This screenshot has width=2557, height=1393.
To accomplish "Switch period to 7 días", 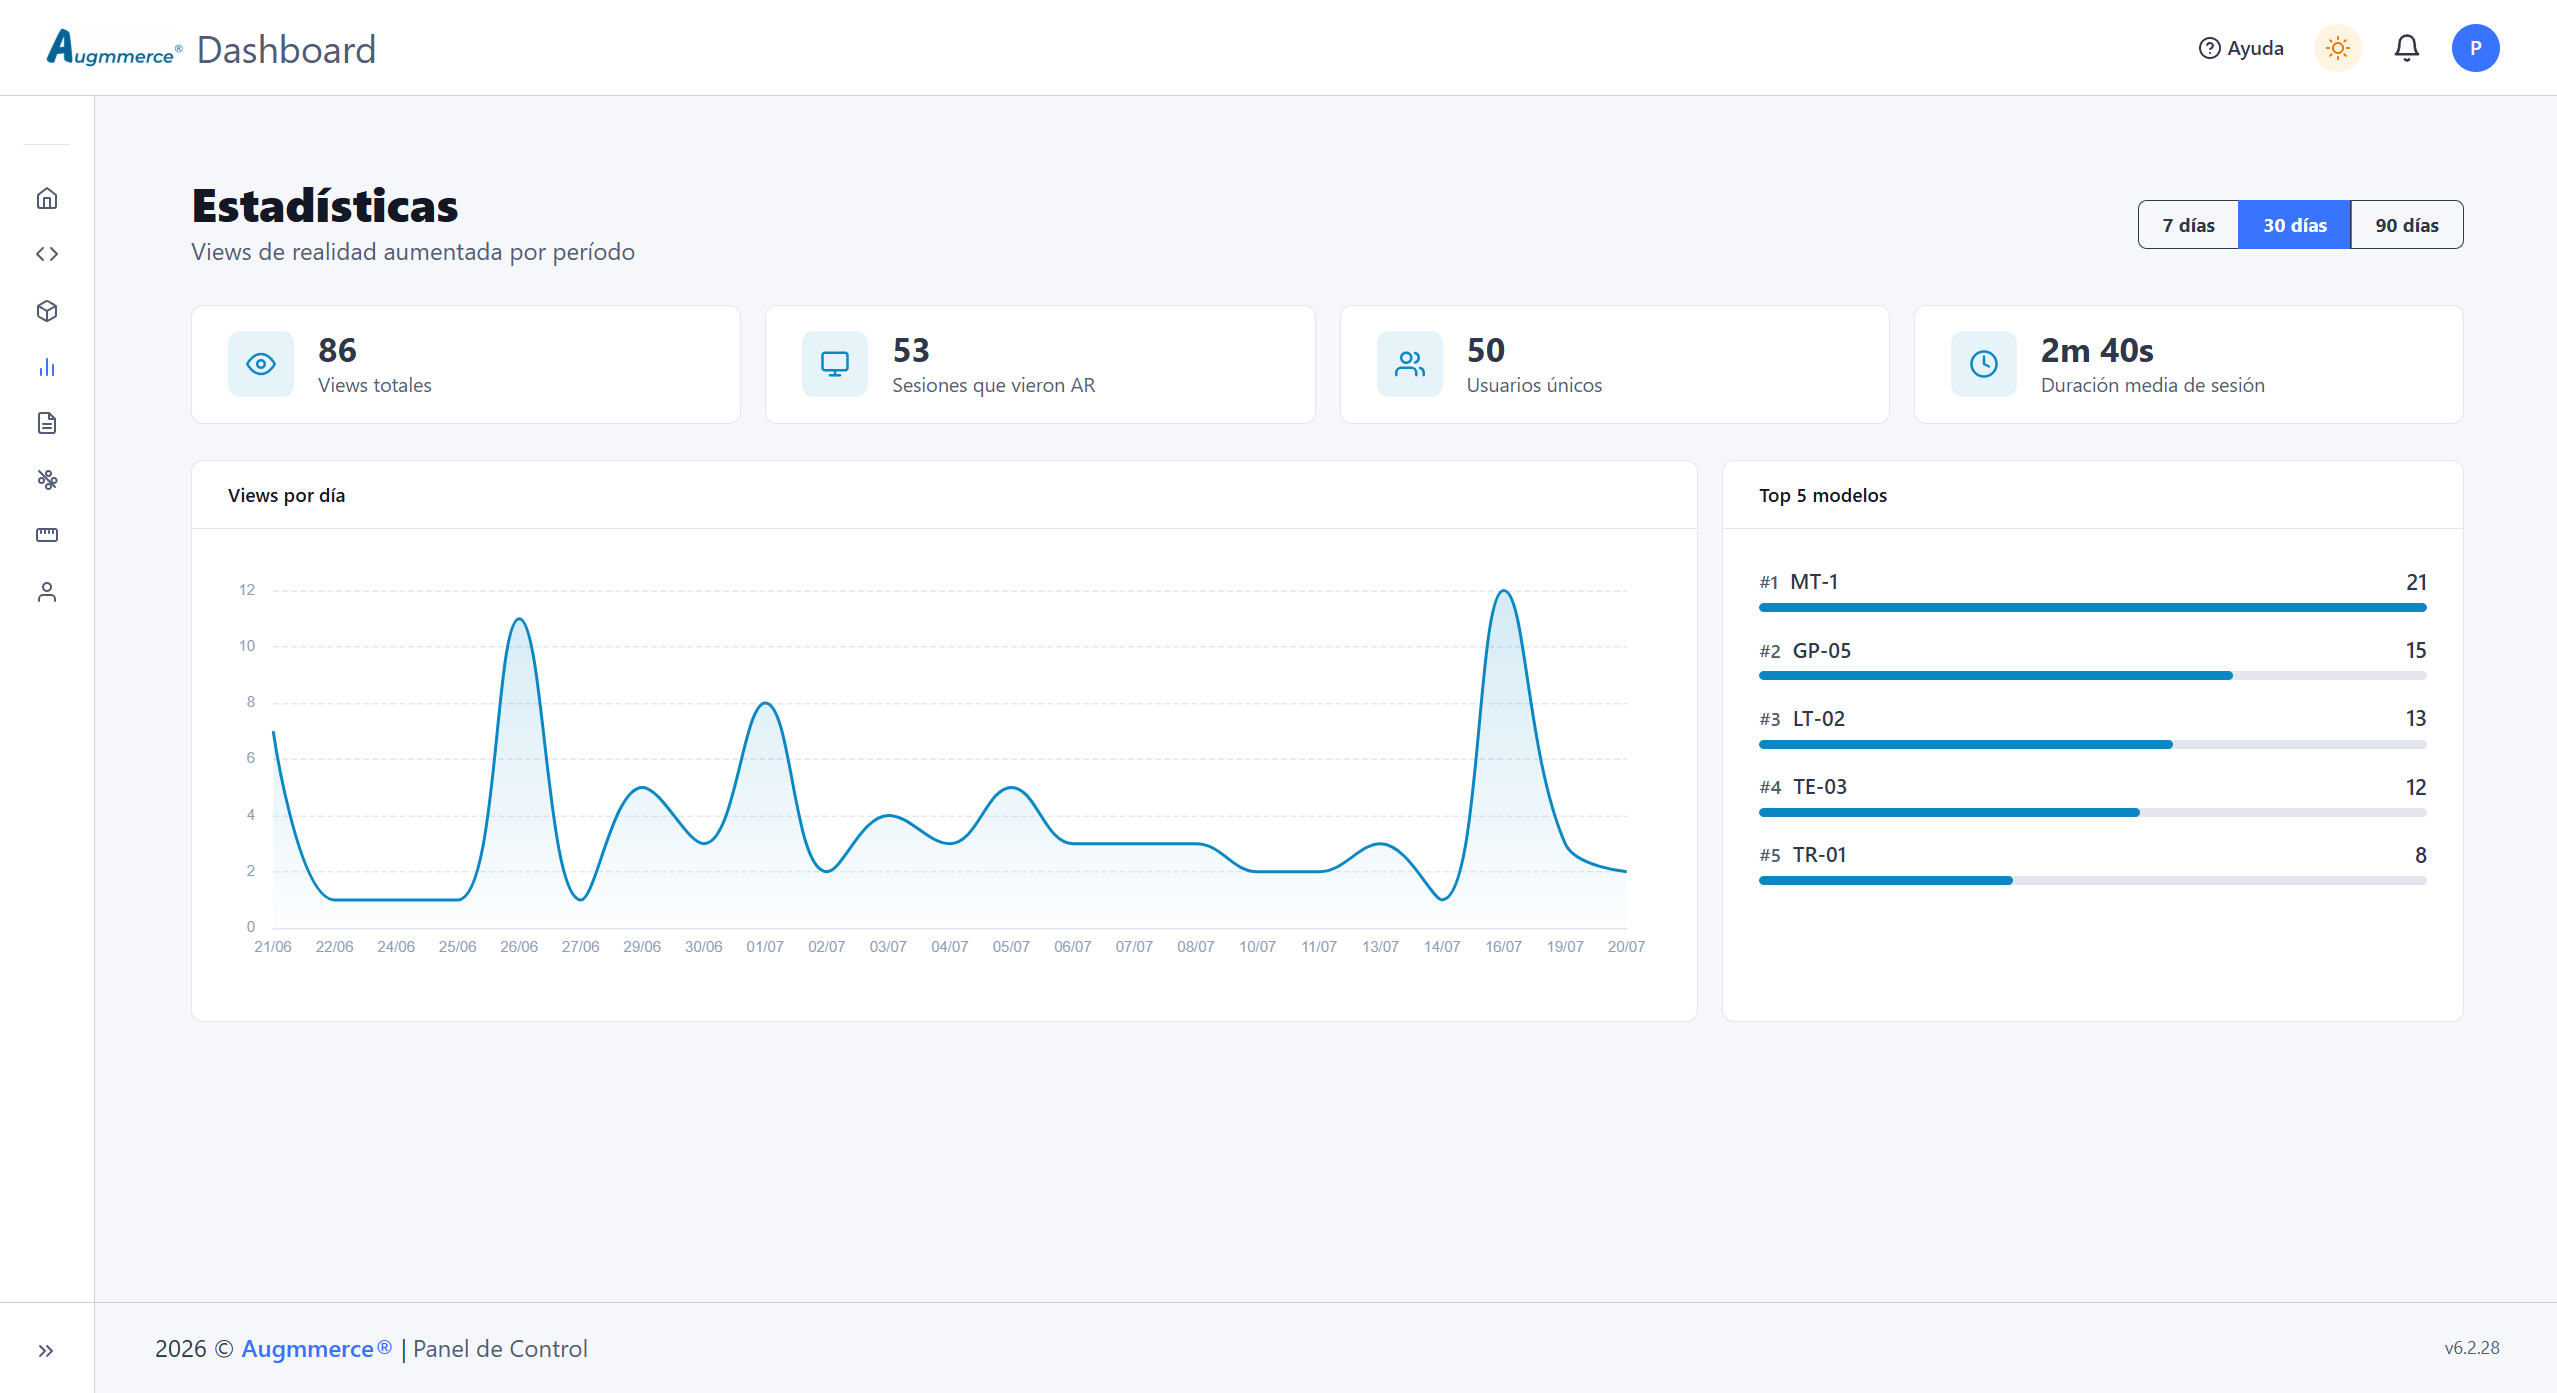I will tap(2188, 225).
